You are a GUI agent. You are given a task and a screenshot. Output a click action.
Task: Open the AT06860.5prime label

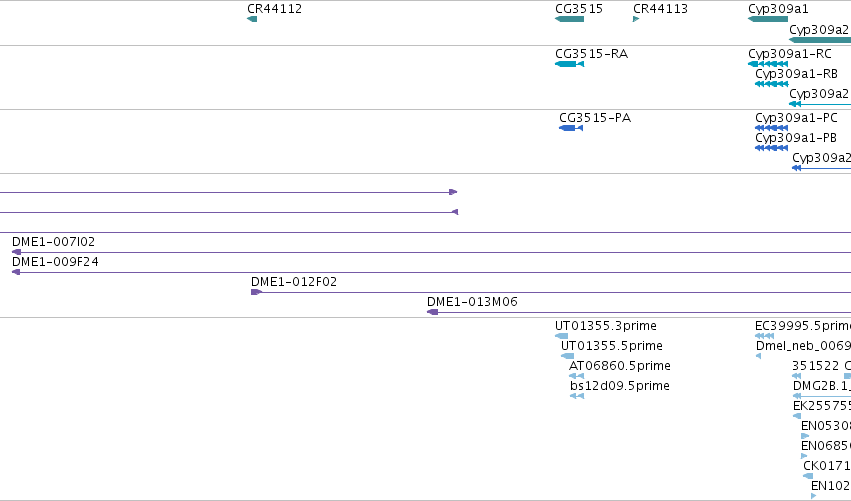[x=620, y=366]
